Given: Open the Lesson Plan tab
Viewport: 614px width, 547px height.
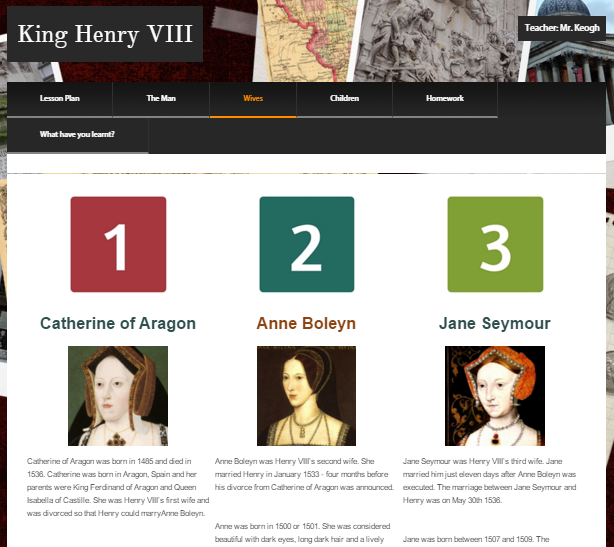Looking at the screenshot, I should 60,98.
